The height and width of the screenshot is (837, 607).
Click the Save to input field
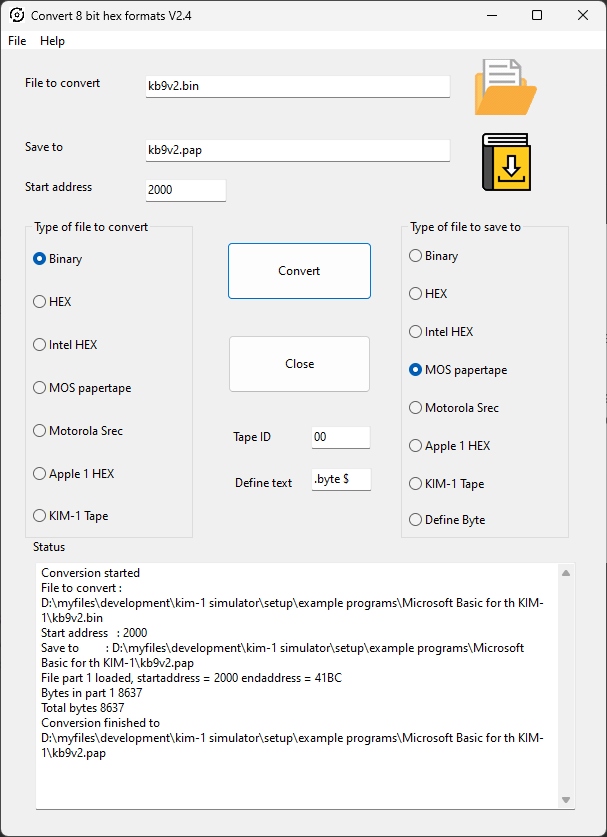(298, 150)
